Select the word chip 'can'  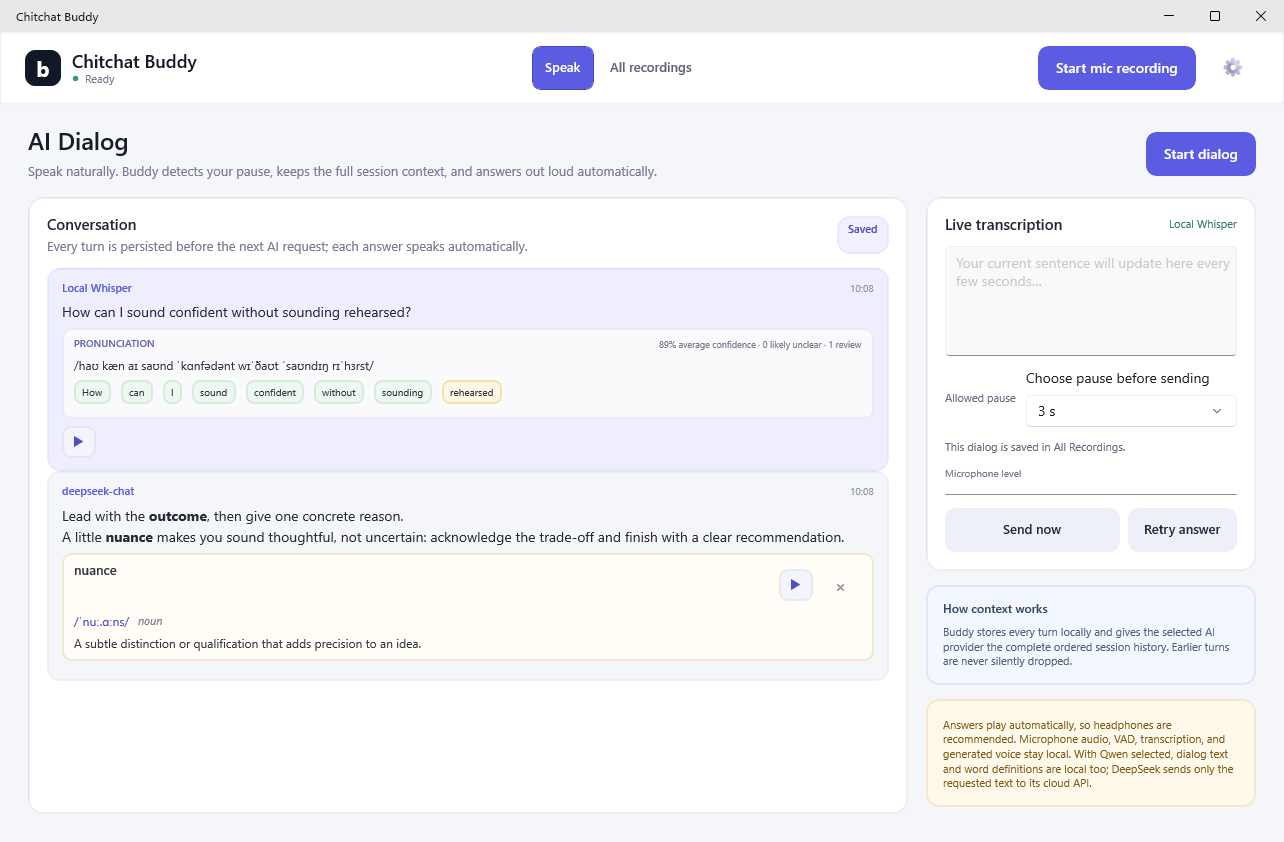click(x=137, y=393)
